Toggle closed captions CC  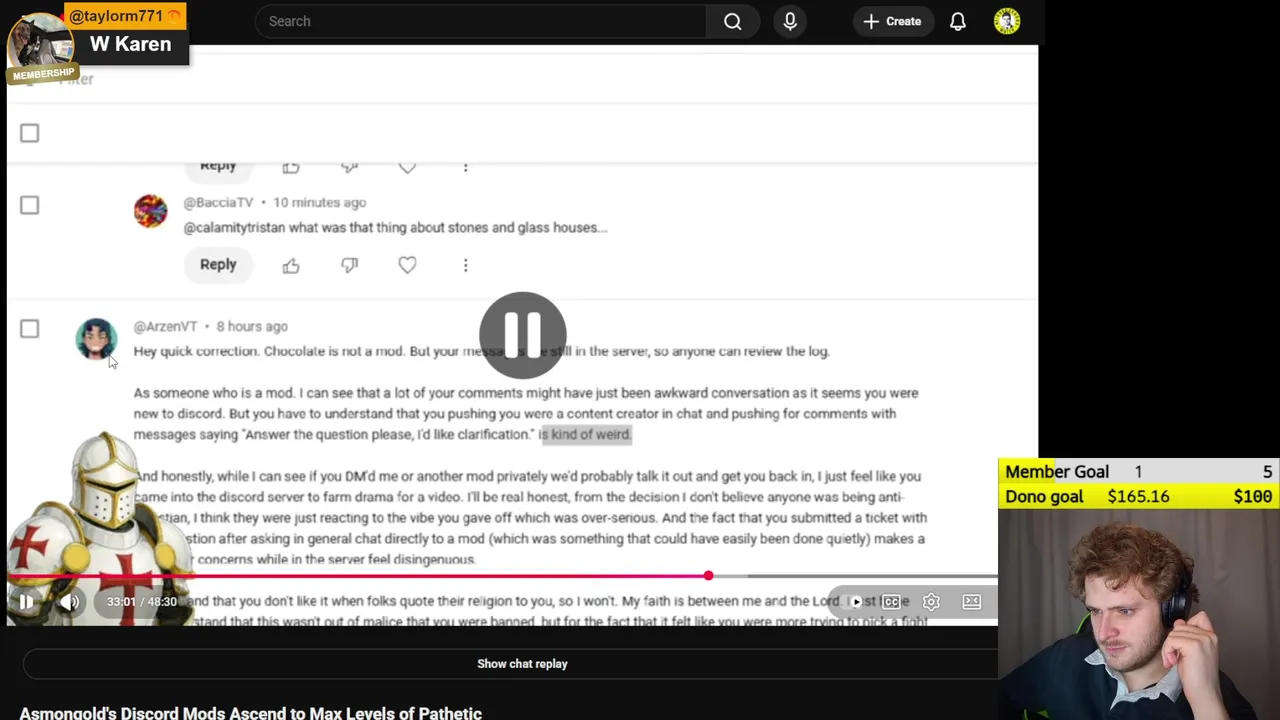(890, 602)
